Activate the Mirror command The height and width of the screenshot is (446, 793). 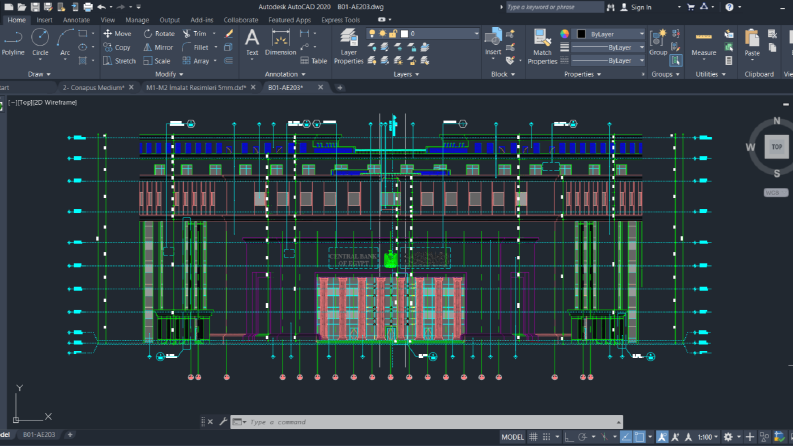[x=158, y=47]
